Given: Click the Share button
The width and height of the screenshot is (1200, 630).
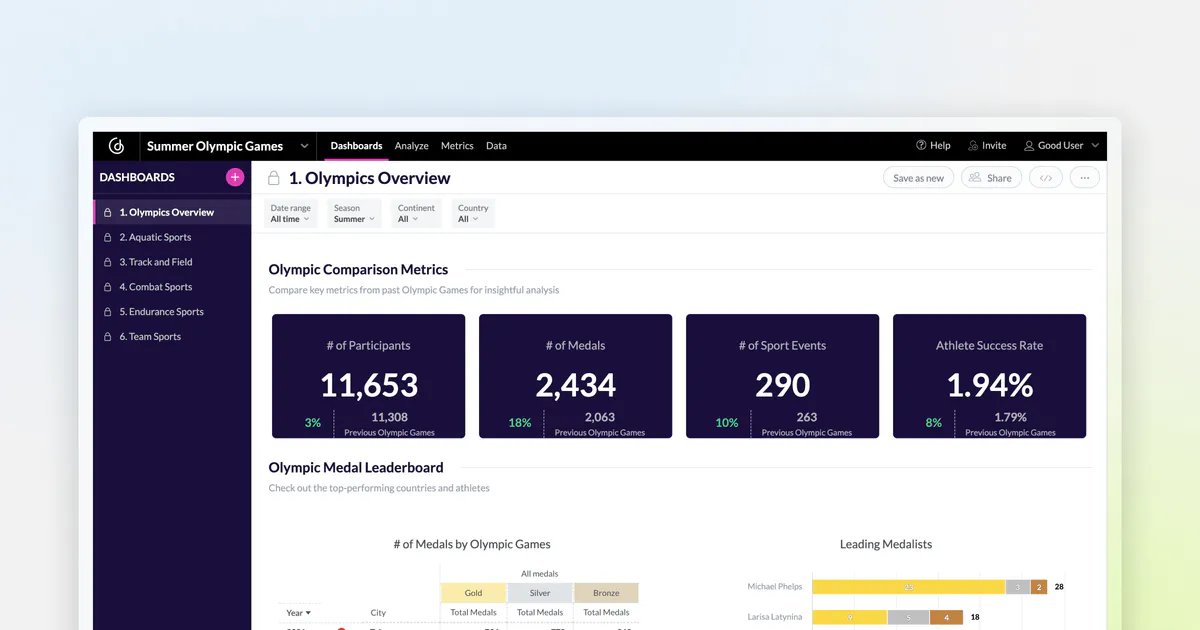Looking at the screenshot, I should tap(991, 178).
